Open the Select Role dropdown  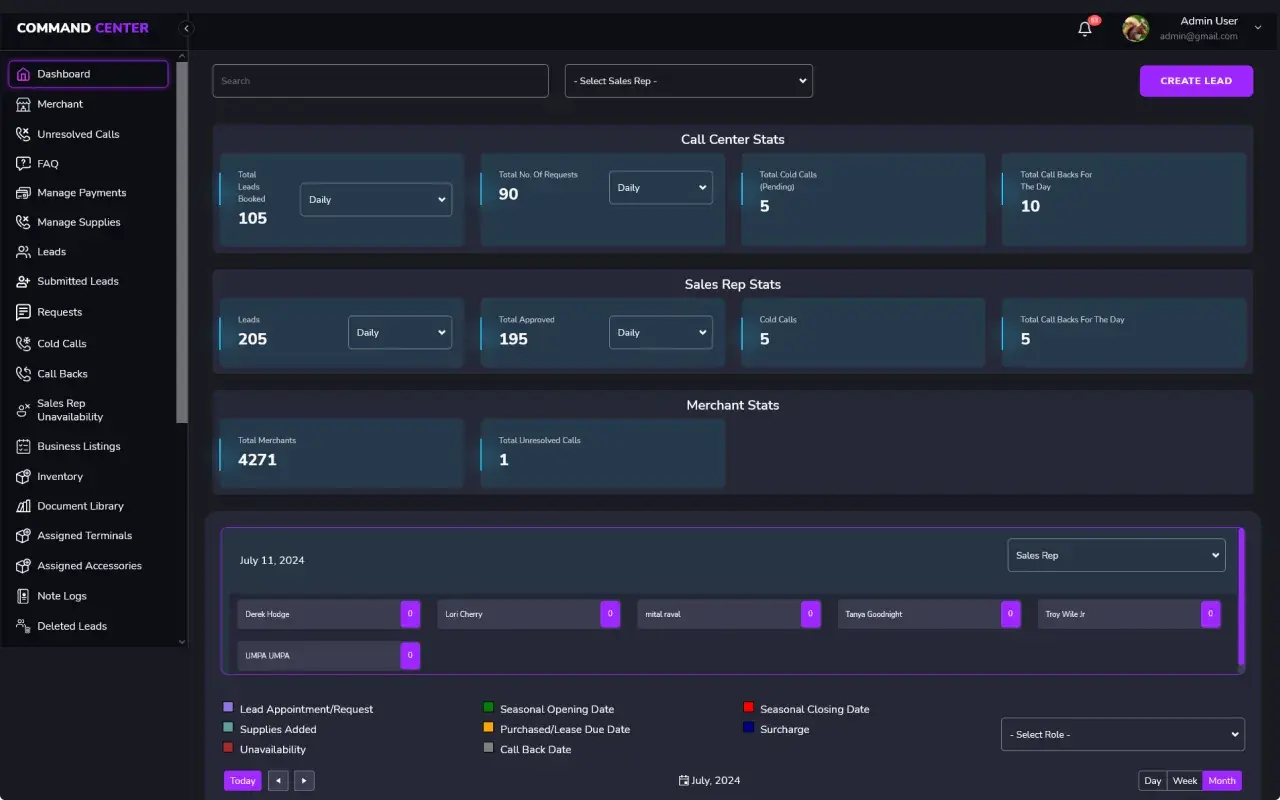[1122, 734]
